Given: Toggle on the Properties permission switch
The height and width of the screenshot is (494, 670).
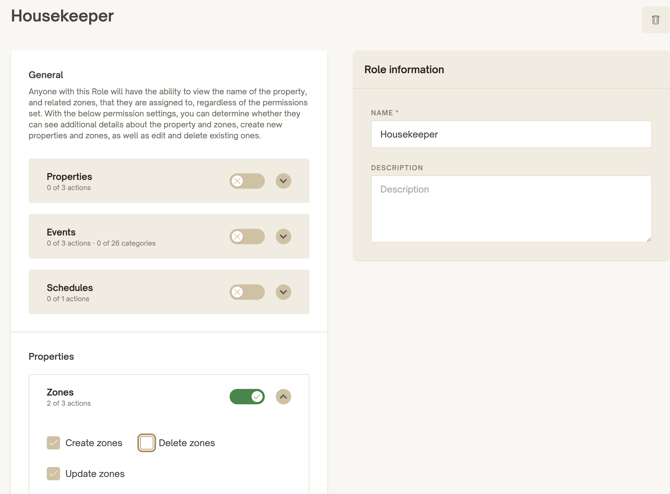Looking at the screenshot, I should [x=247, y=181].
